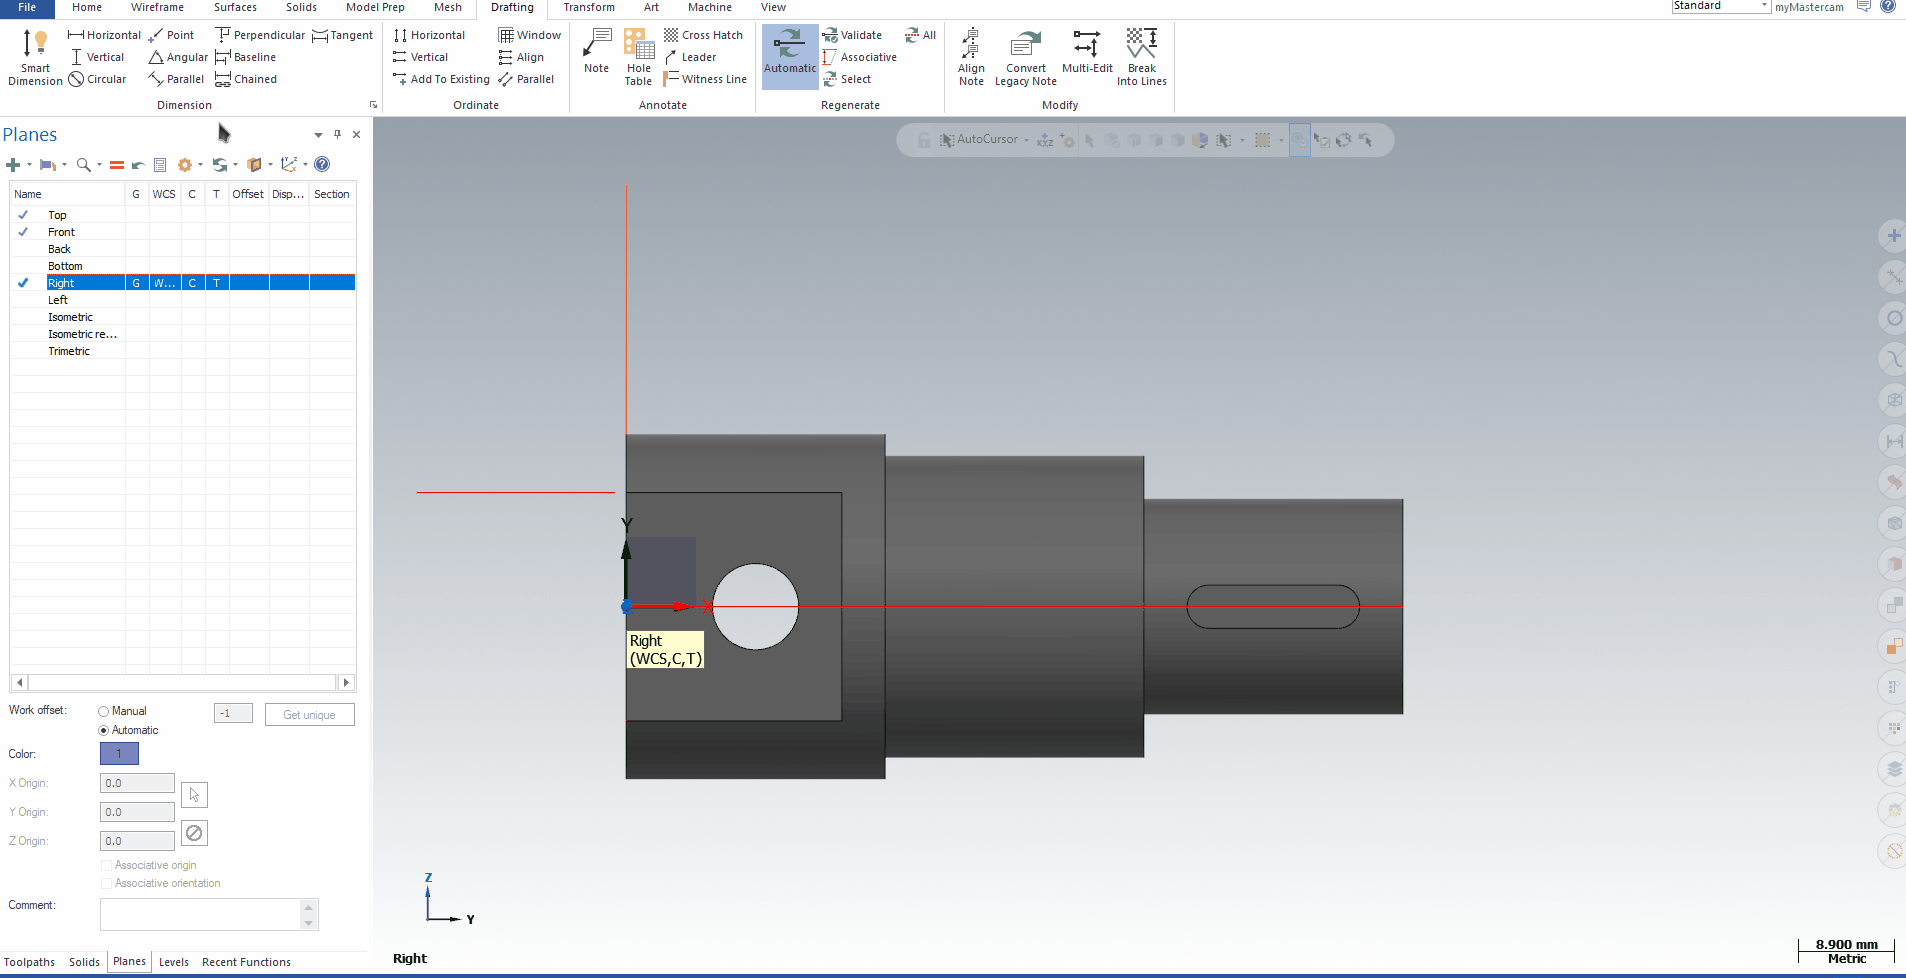Click the Circular dimension tool

point(97,79)
